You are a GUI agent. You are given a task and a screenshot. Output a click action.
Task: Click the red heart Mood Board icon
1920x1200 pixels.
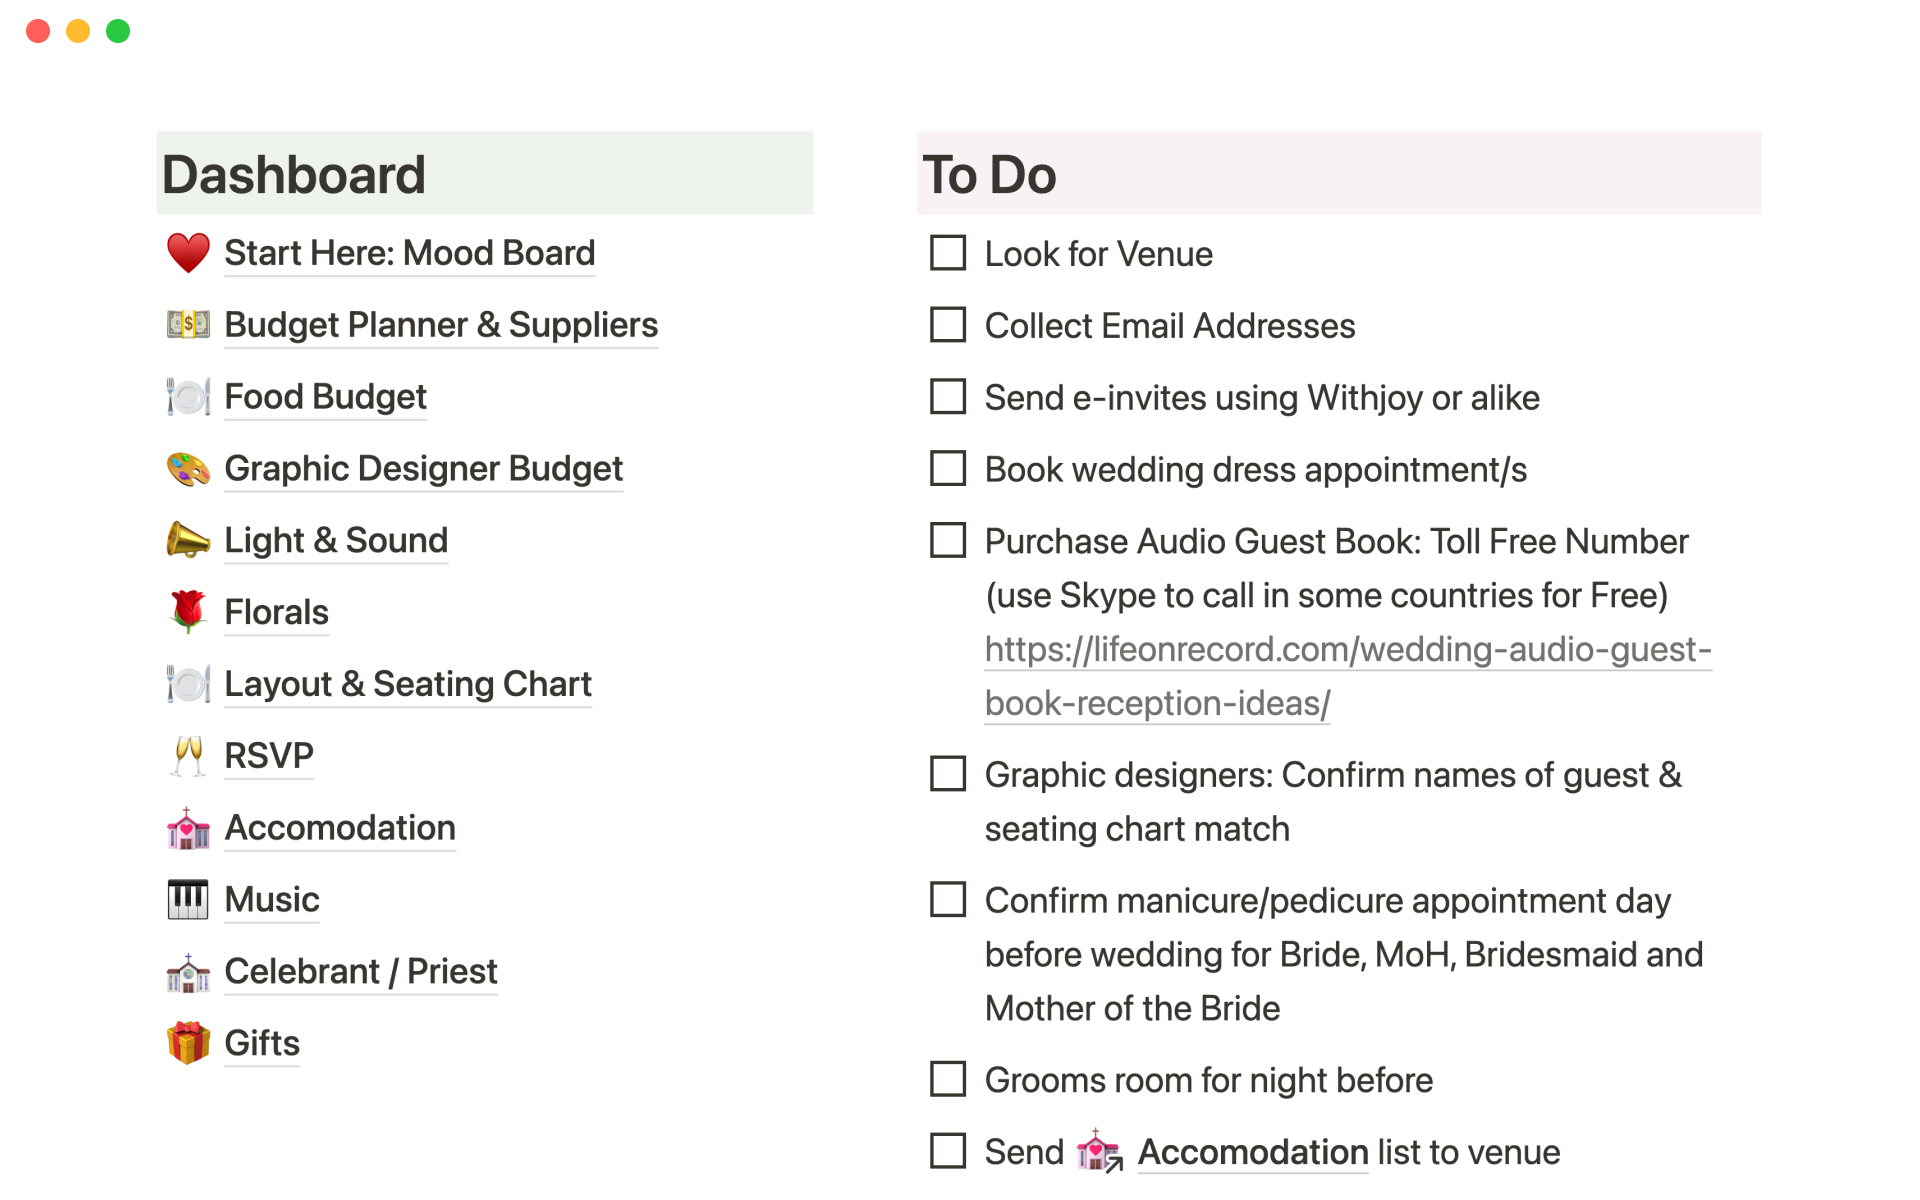pyautogui.click(x=188, y=253)
